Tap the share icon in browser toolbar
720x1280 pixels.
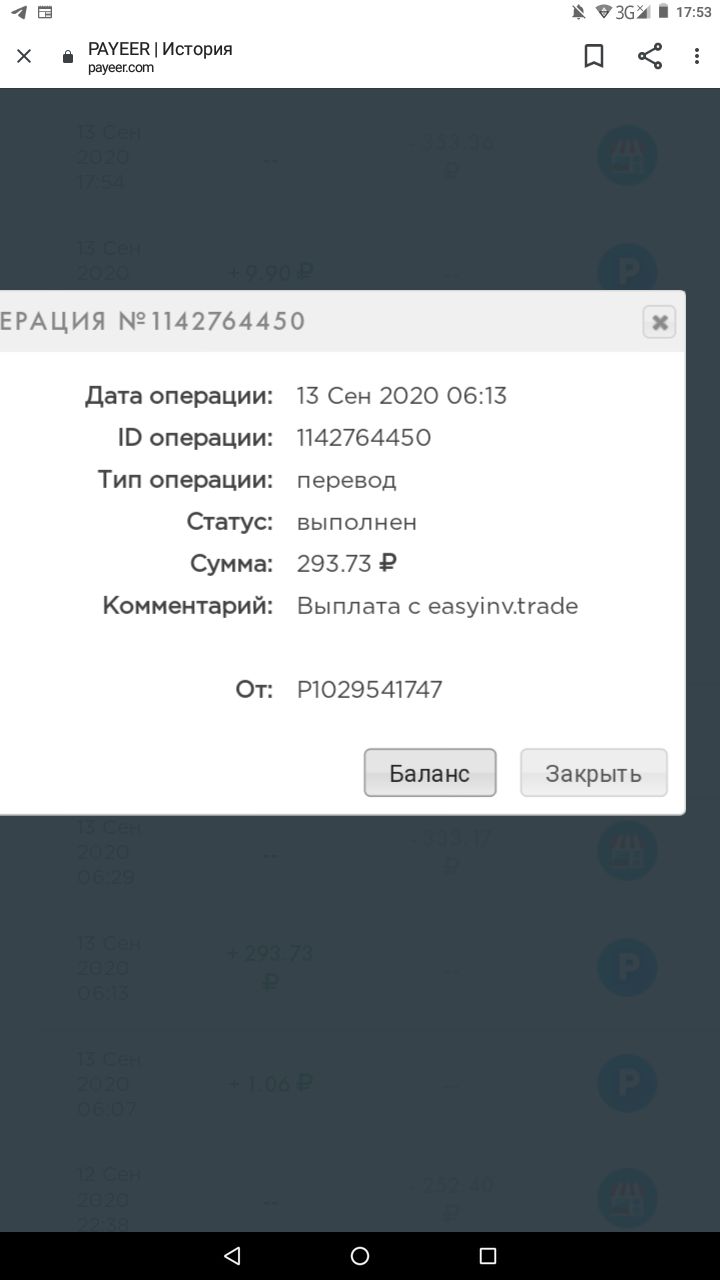(650, 56)
